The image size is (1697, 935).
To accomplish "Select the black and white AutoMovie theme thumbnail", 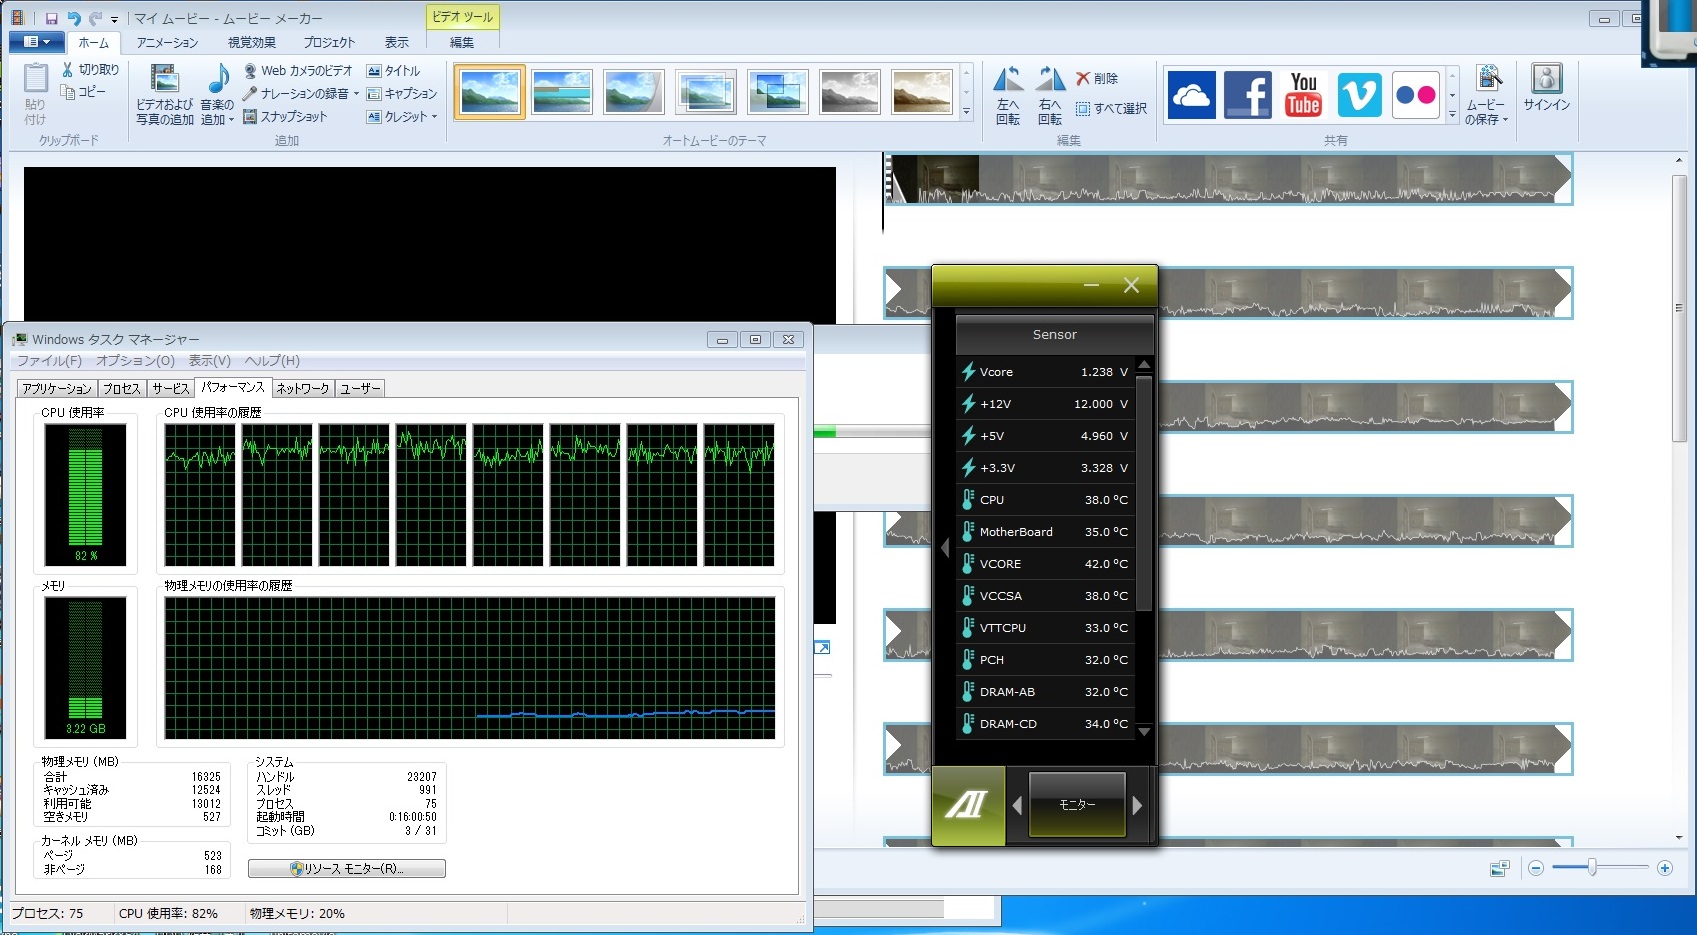I will (x=849, y=92).
